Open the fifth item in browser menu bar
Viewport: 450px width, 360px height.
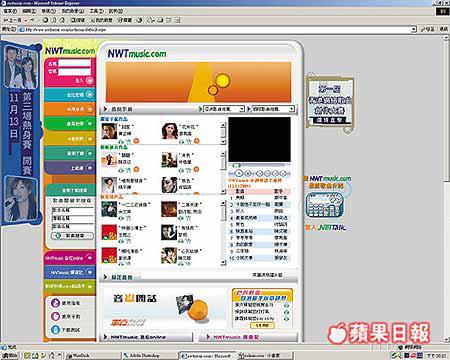point(96,11)
